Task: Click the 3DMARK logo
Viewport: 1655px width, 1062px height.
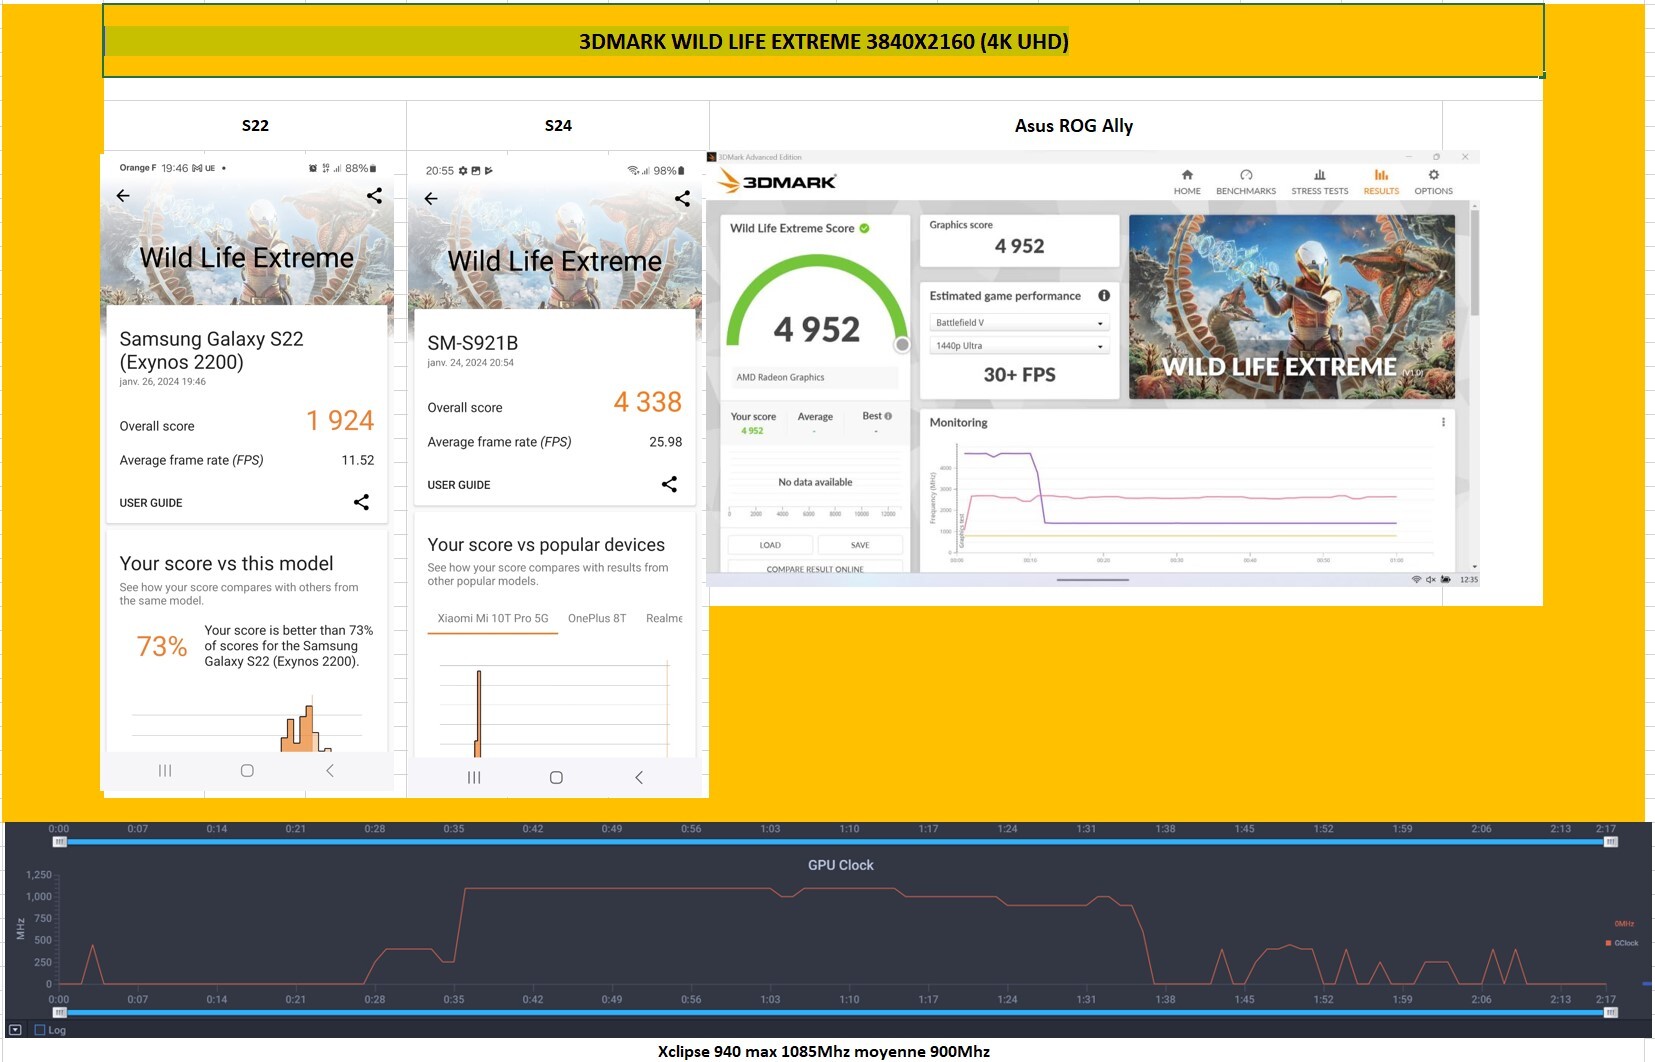Action: [x=777, y=181]
